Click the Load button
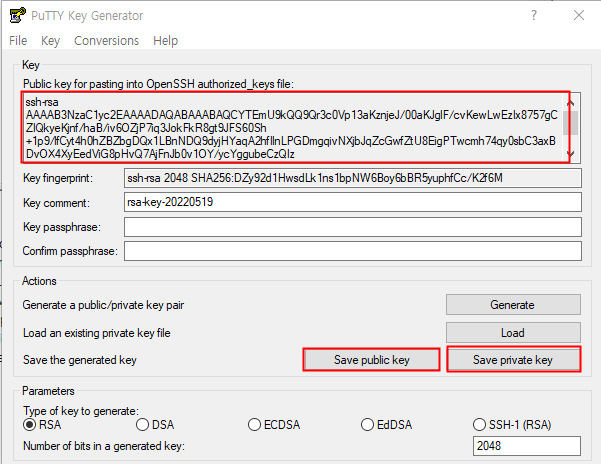The image size is (601, 464). 513,333
